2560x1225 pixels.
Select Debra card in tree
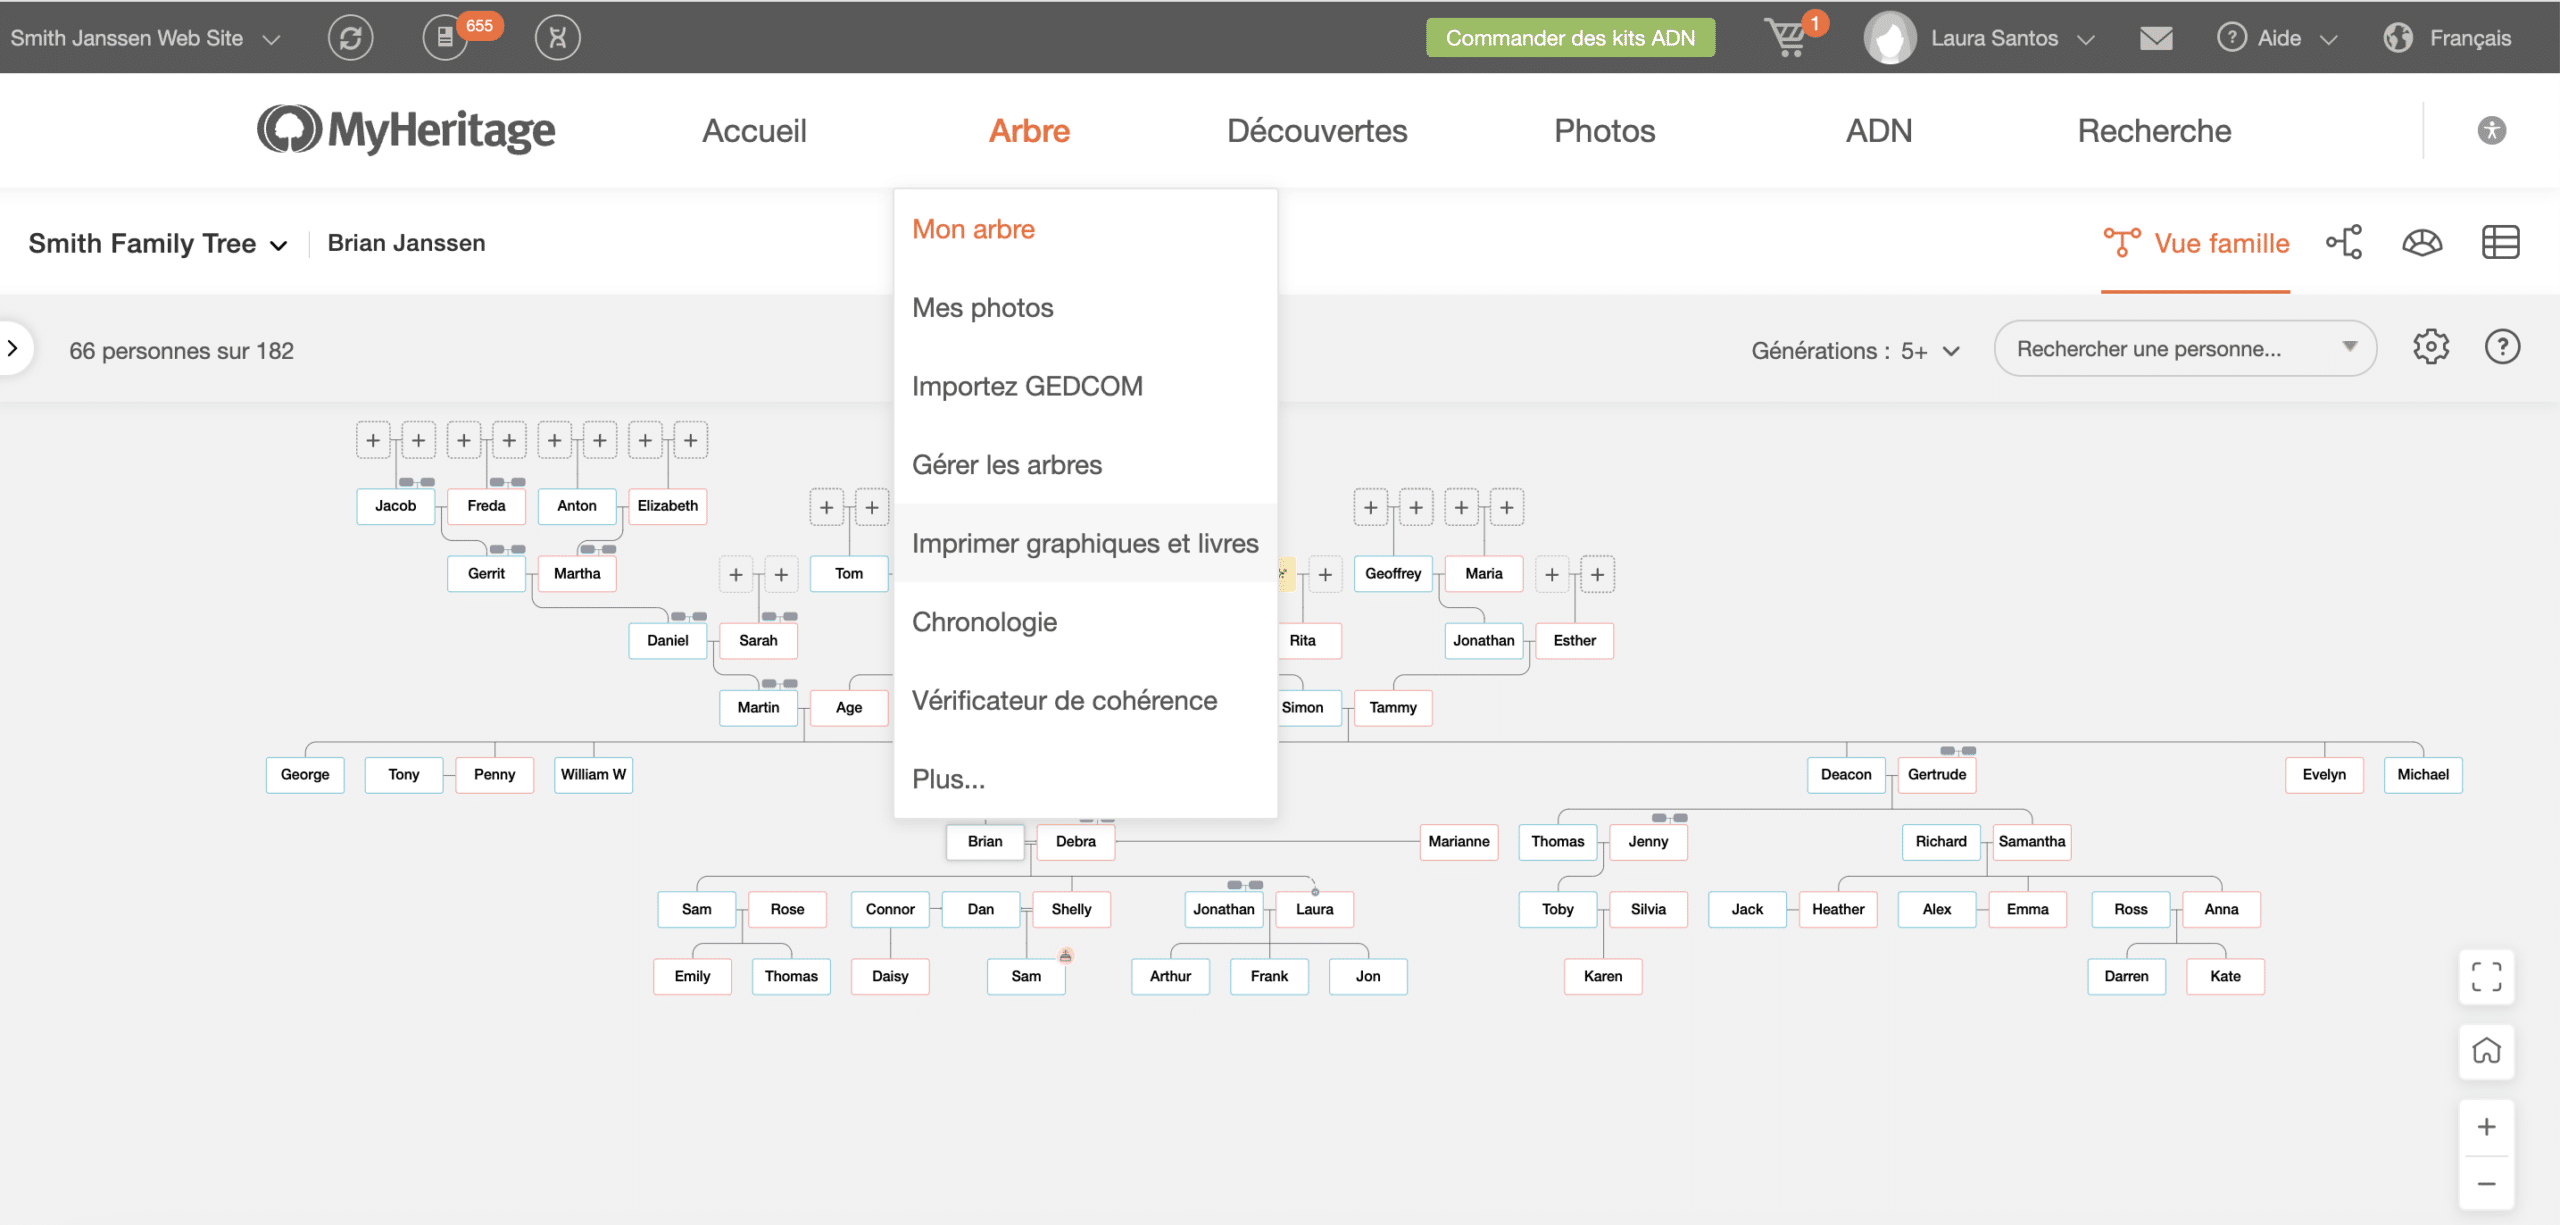1076,842
